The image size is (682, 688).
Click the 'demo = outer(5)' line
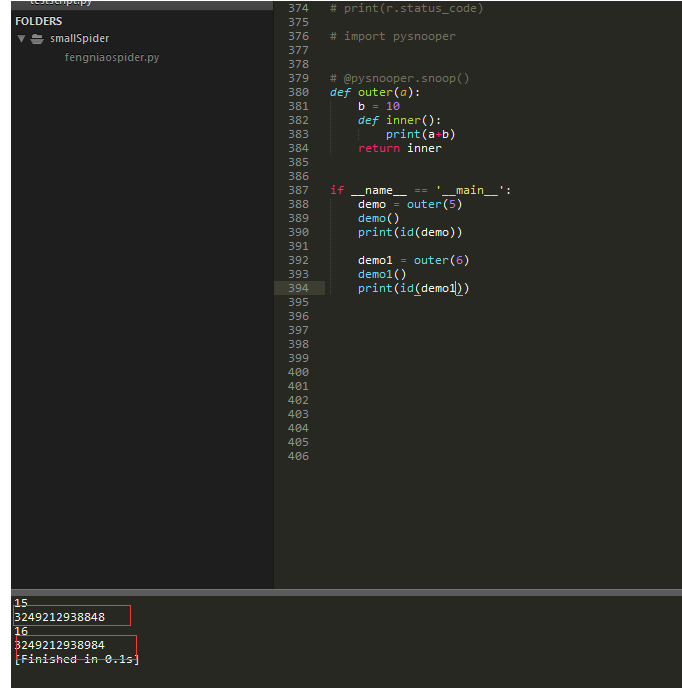(x=410, y=204)
